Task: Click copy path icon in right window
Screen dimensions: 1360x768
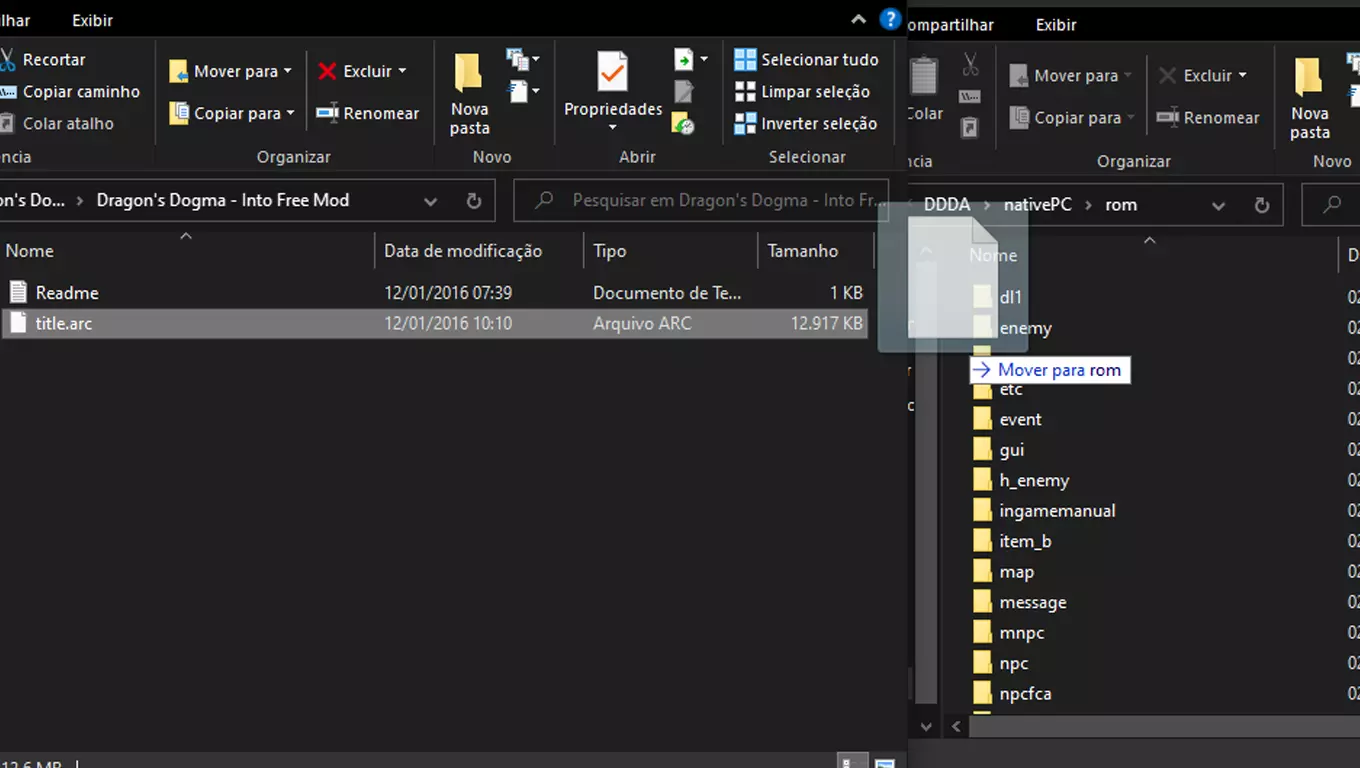Action: (x=970, y=96)
